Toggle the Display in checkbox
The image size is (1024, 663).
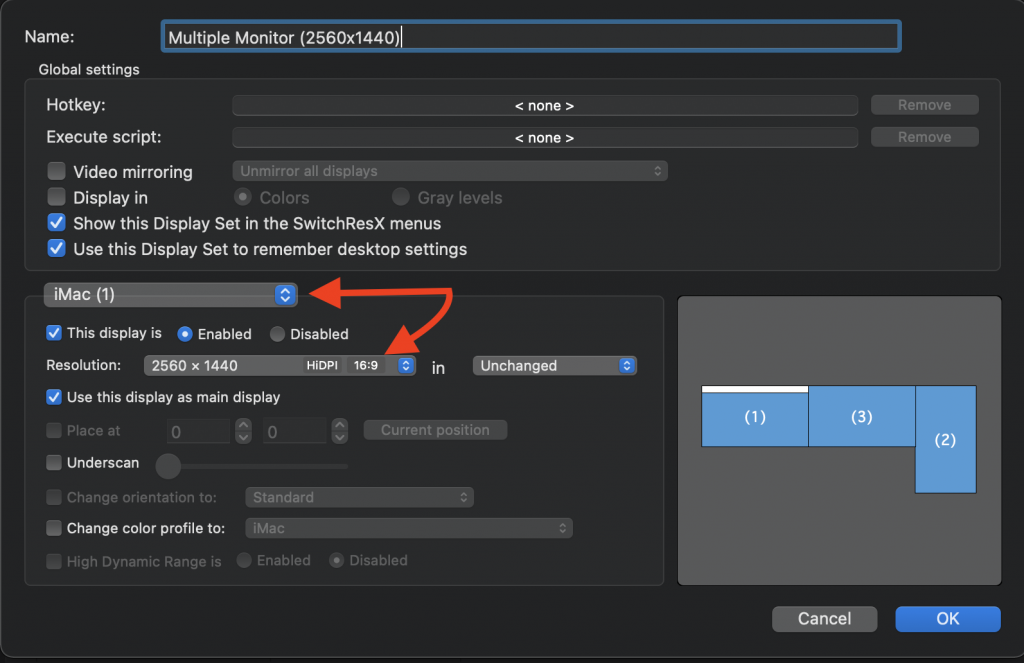pyautogui.click(x=57, y=197)
